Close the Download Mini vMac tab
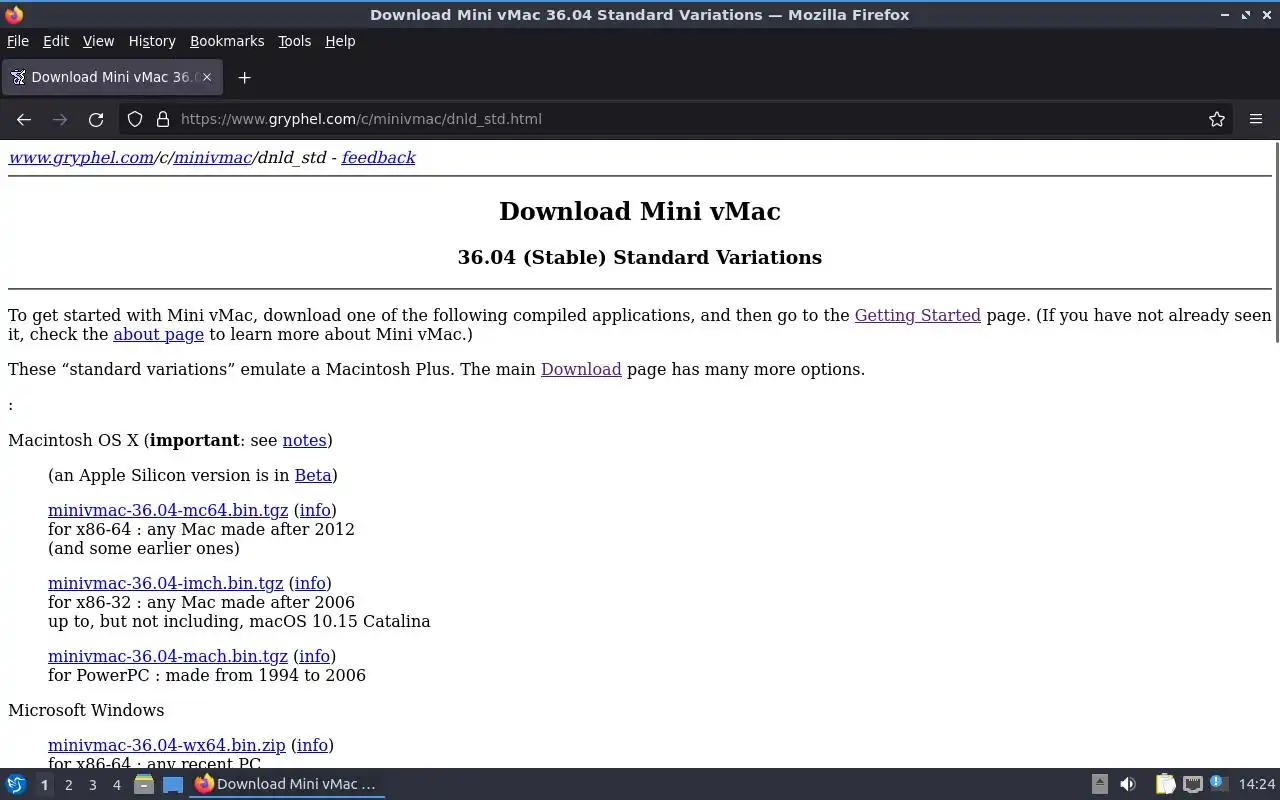1280x800 pixels. pyautogui.click(x=207, y=77)
